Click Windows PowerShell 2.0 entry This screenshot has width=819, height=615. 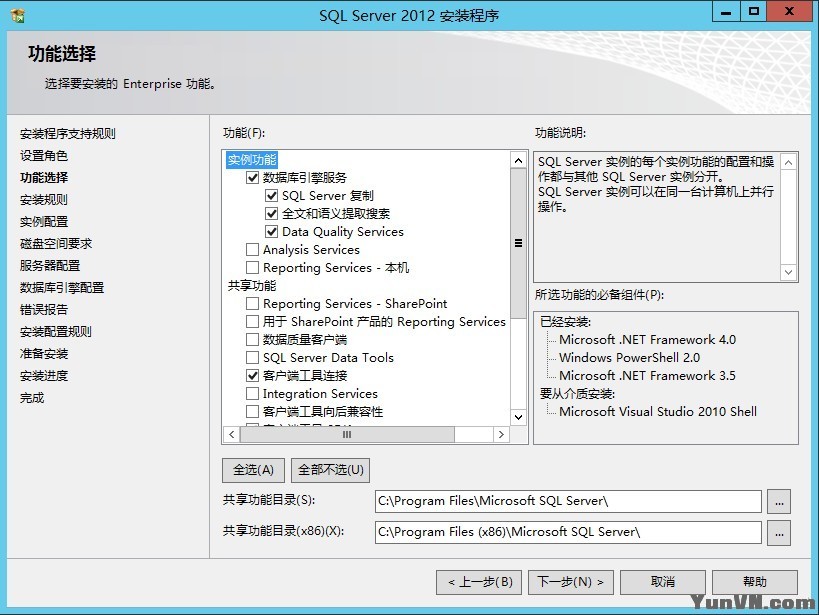629,358
